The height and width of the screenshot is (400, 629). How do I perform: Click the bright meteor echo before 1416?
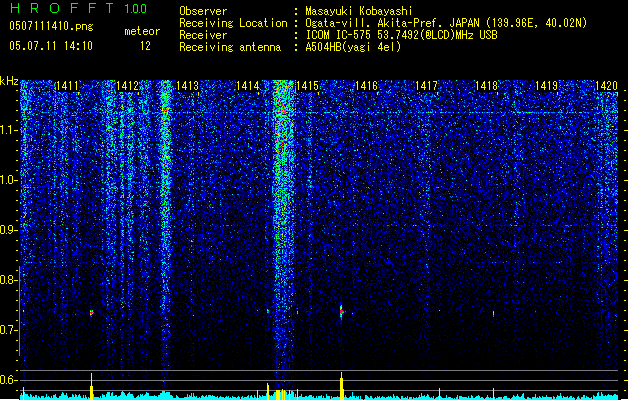click(341, 312)
